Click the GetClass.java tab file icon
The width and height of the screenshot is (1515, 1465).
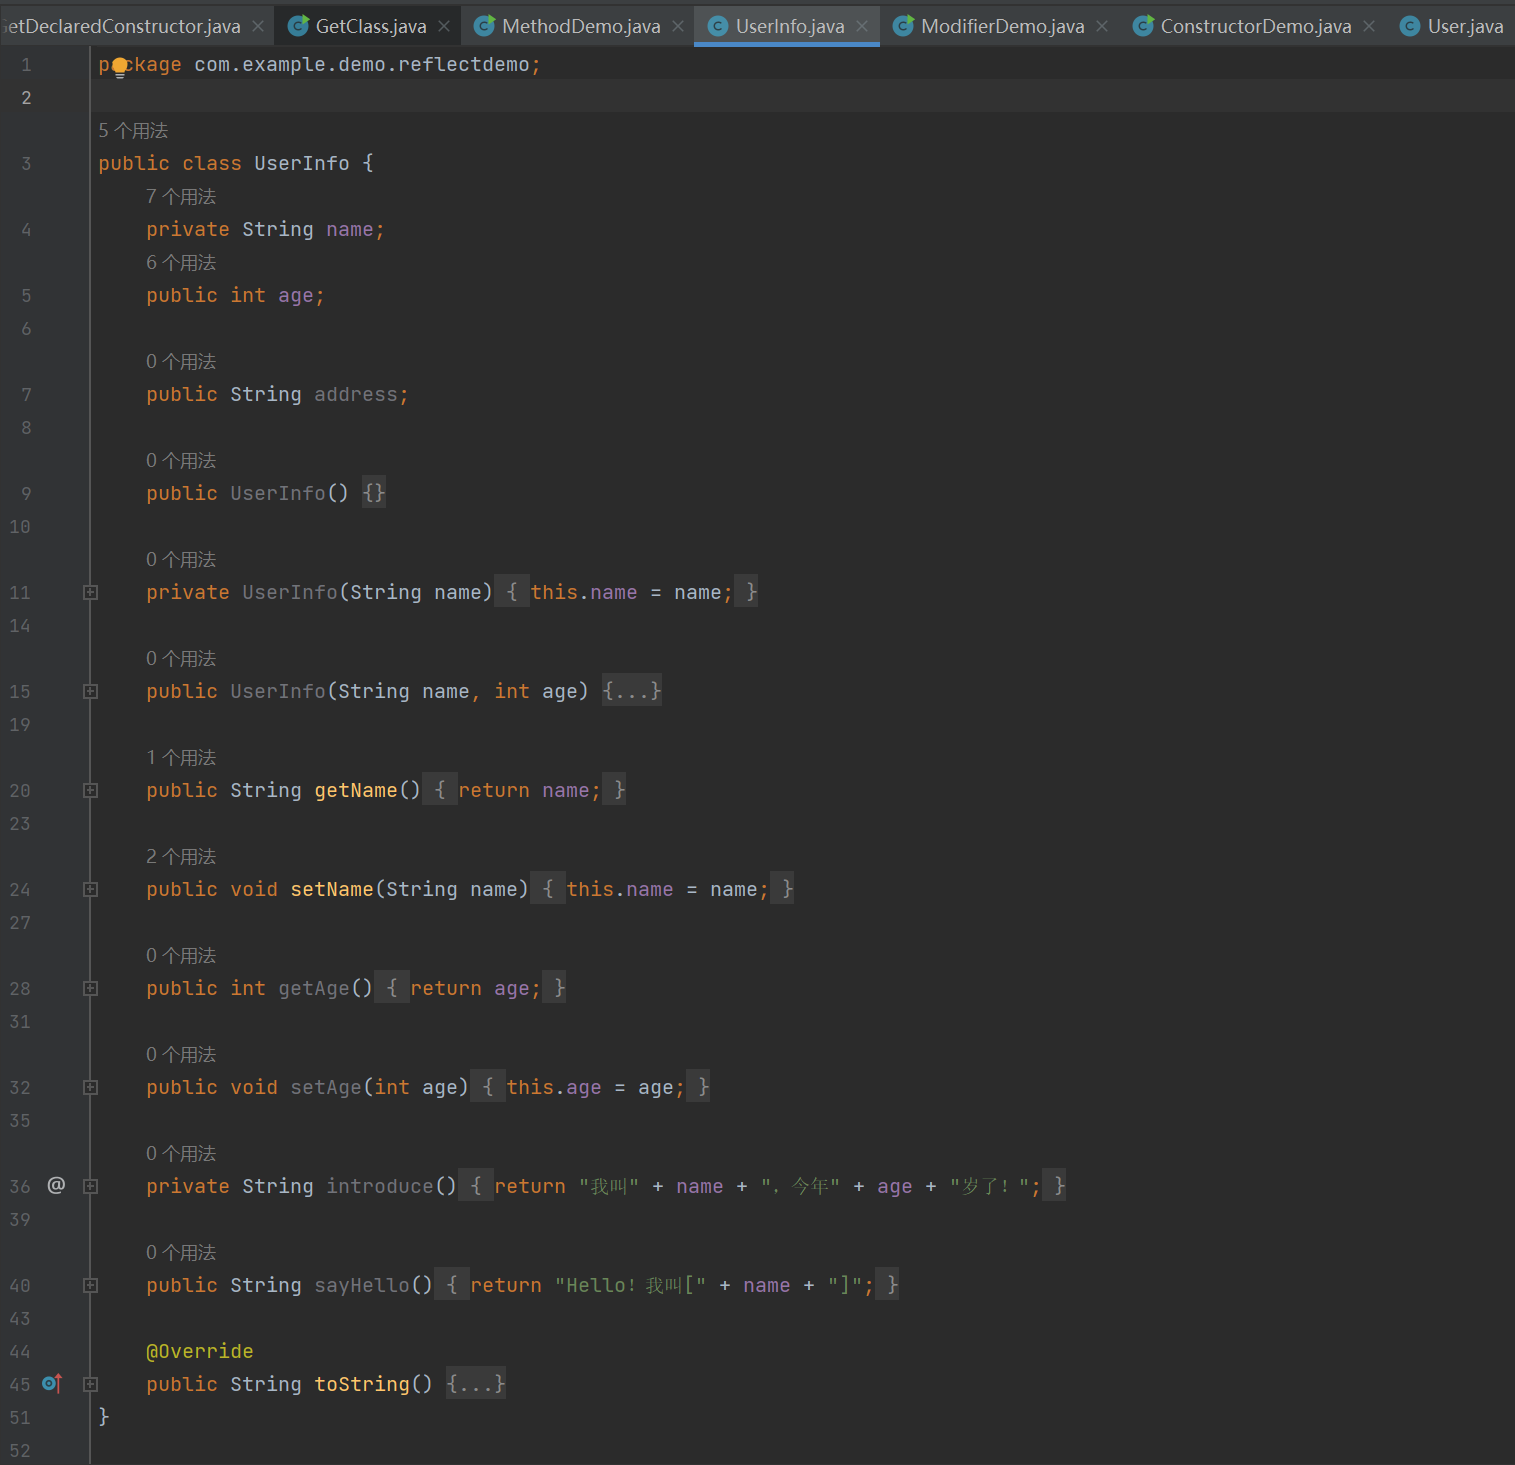coord(298,26)
